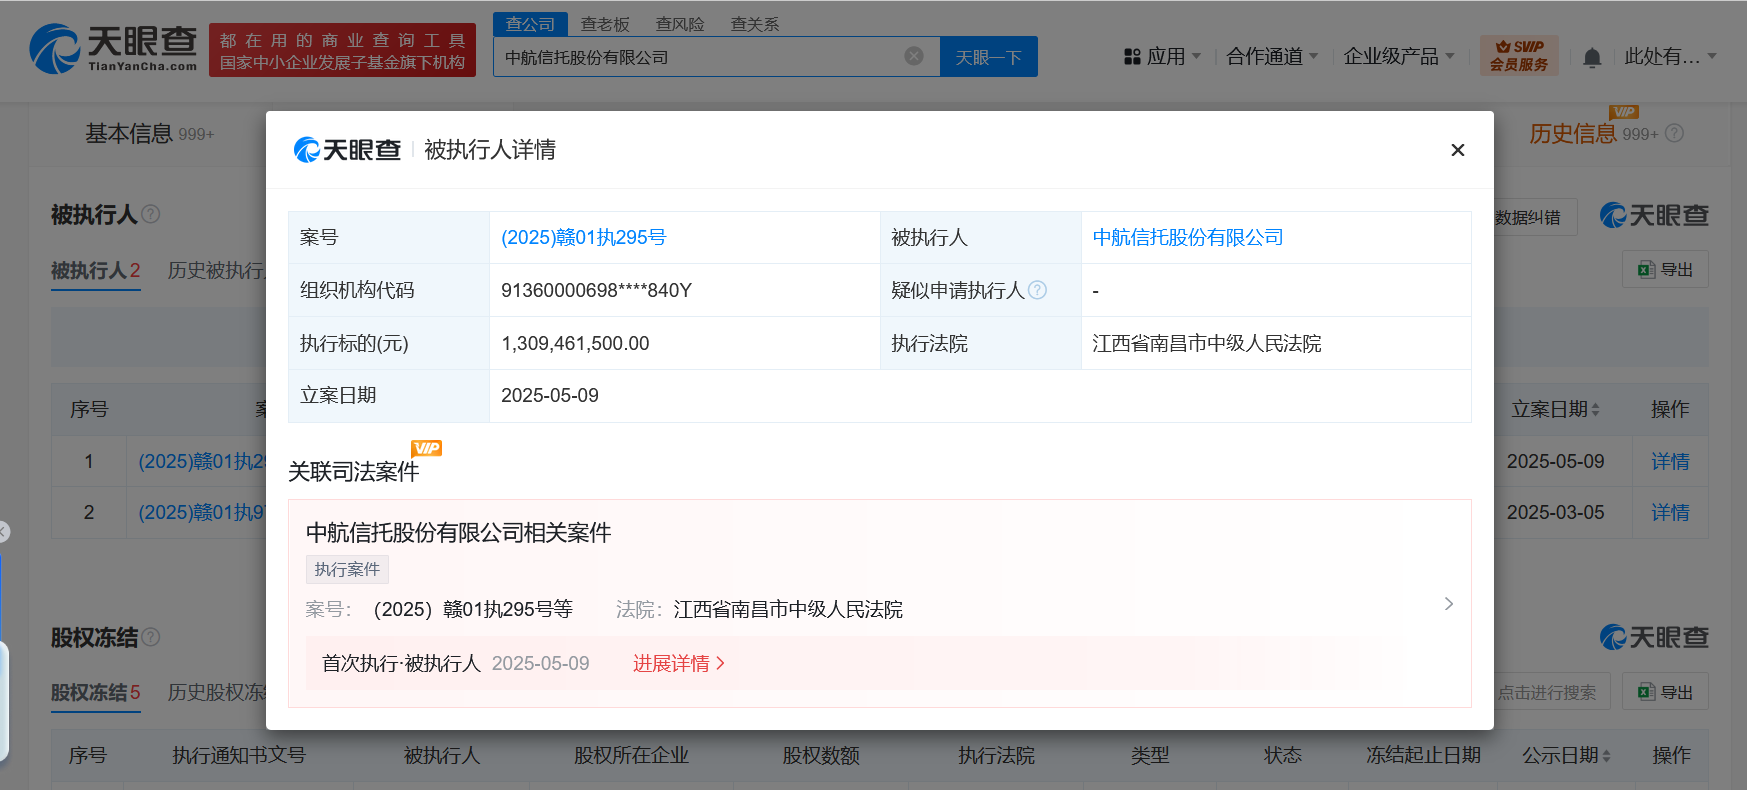Expand the 企业级产品 menu

pyautogui.click(x=1398, y=57)
